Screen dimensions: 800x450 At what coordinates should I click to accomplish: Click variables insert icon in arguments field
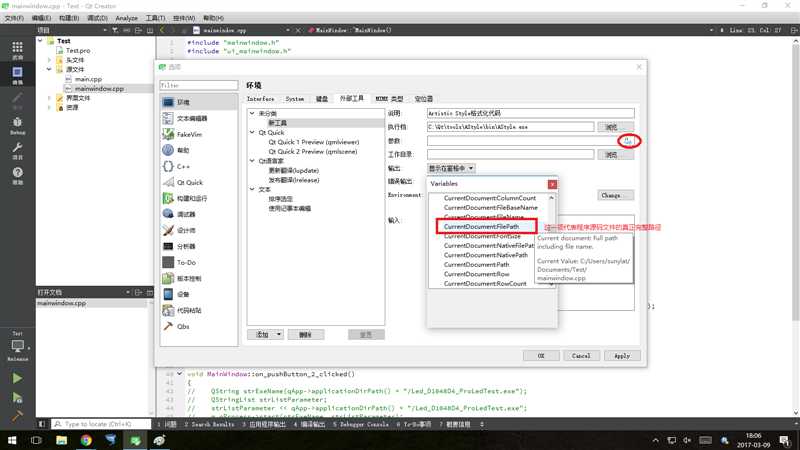(x=628, y=141)
